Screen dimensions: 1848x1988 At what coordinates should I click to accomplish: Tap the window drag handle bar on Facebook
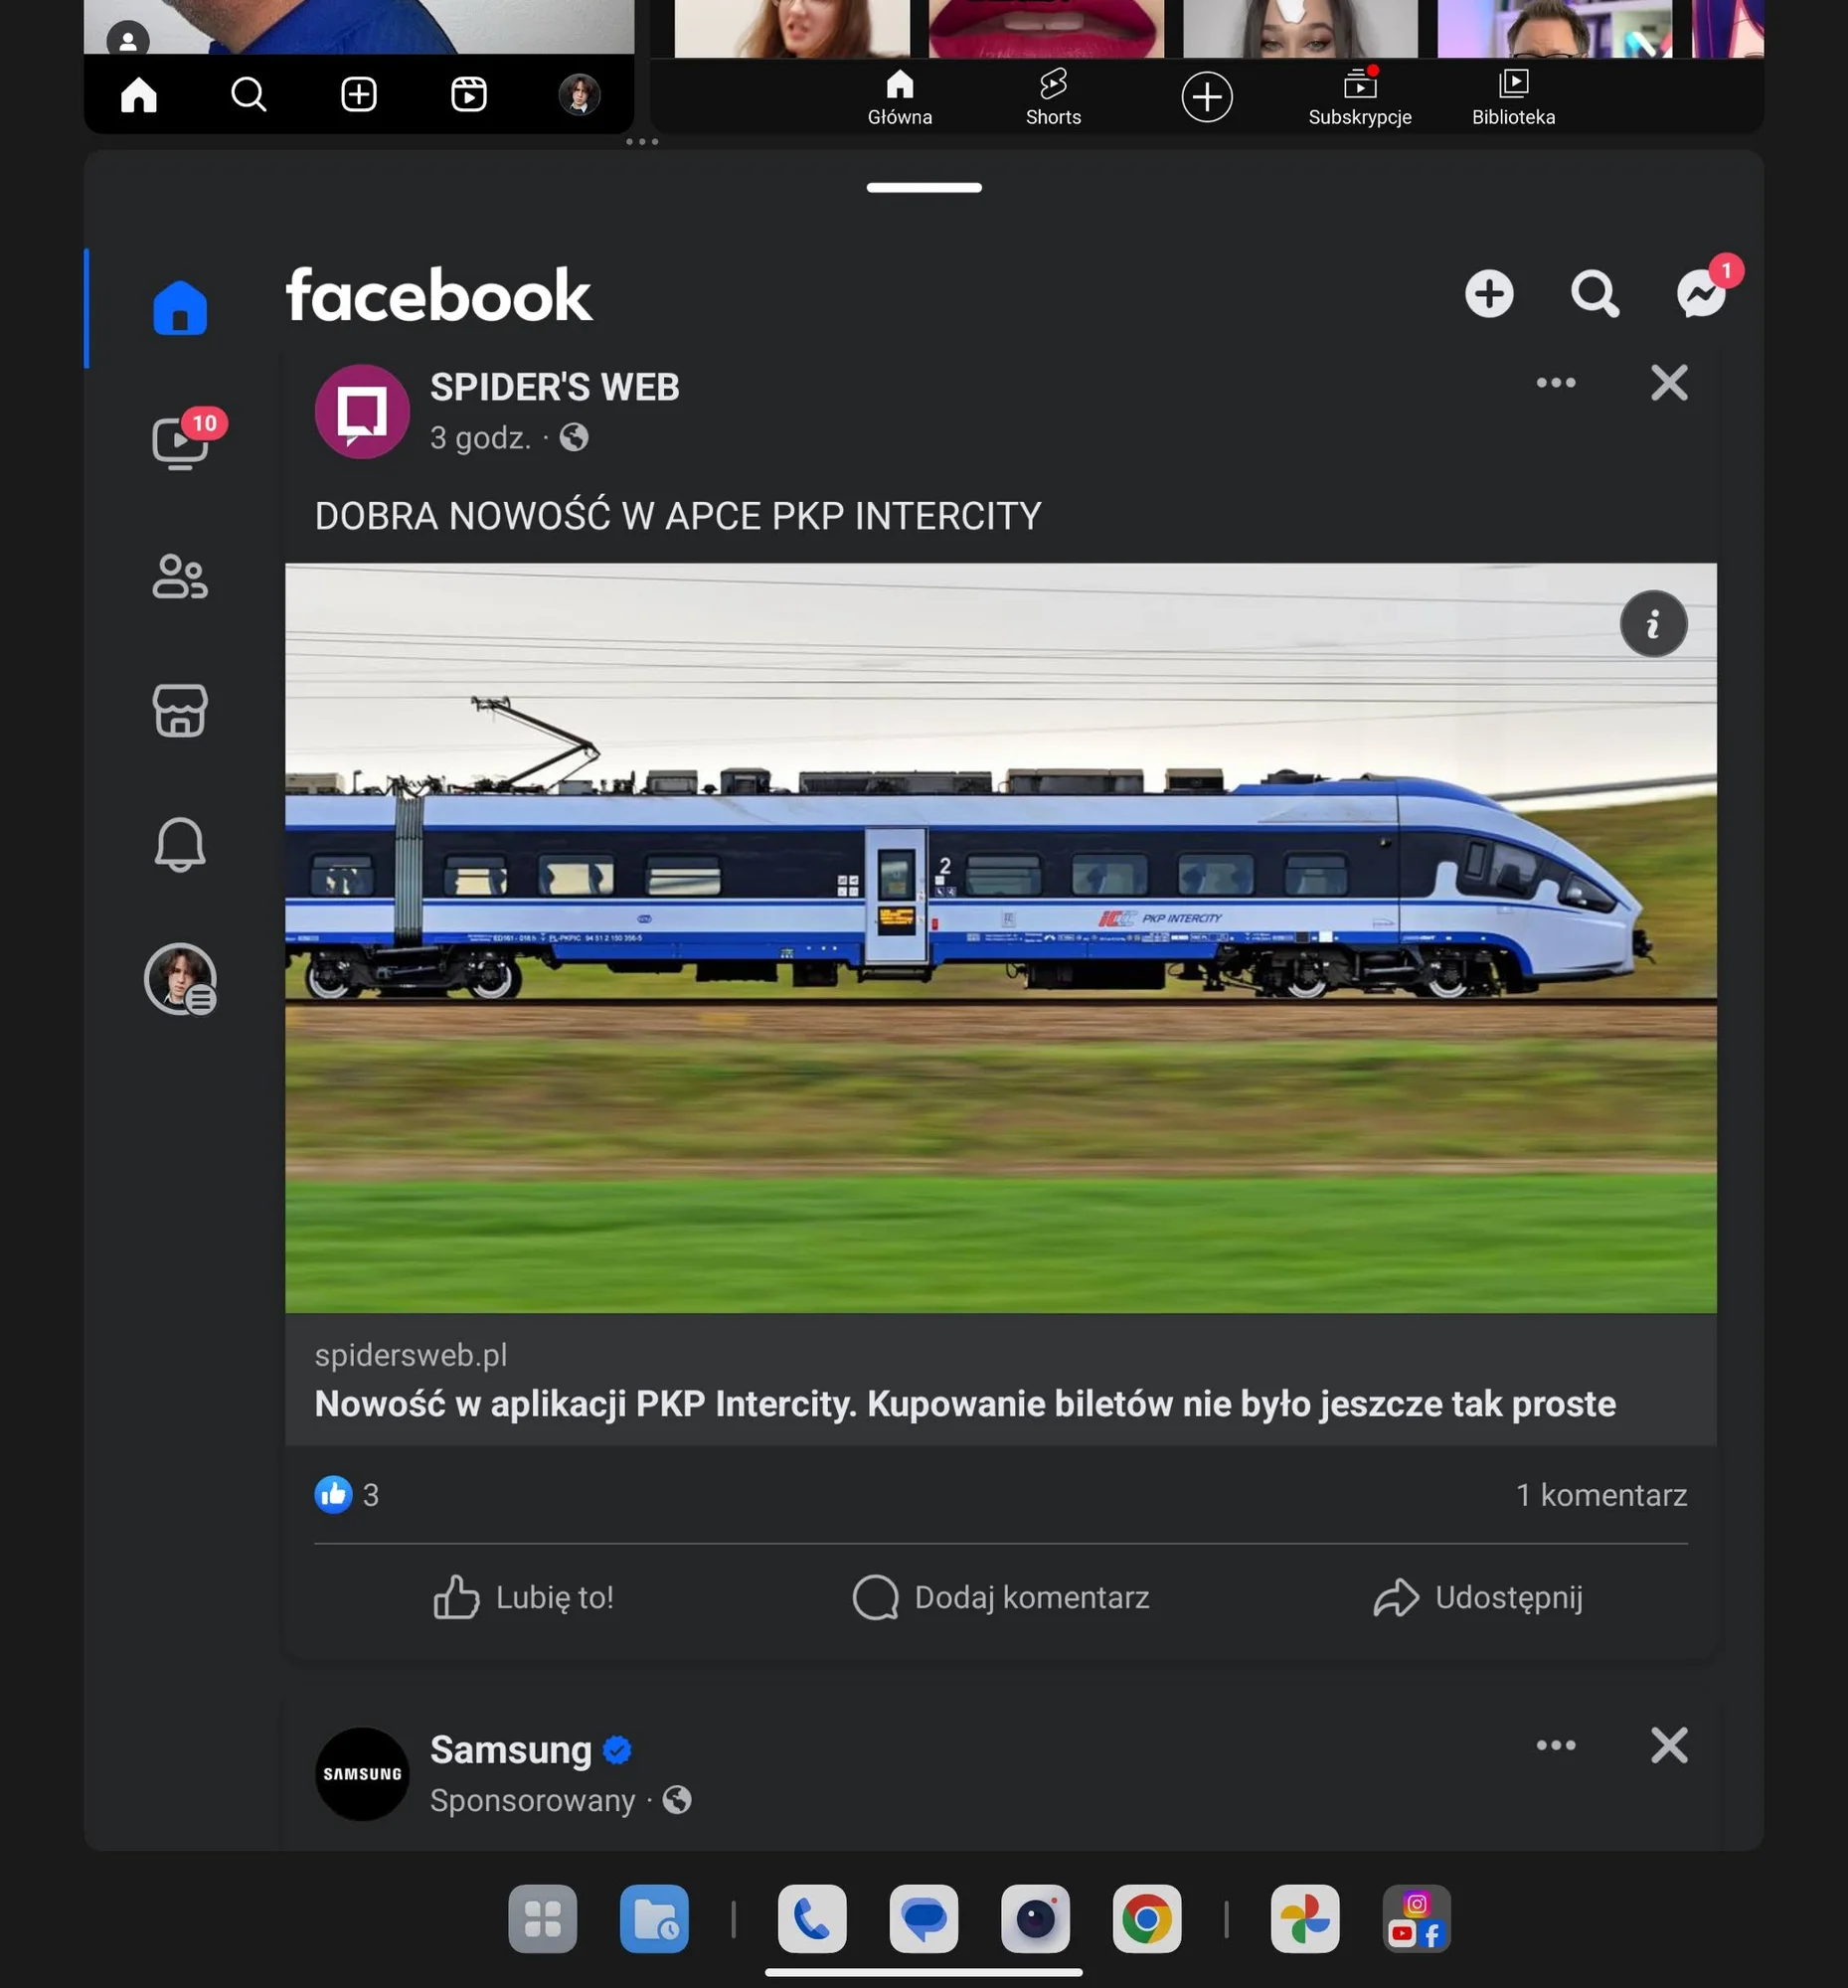pyautogui.click(x=924, y=188)
